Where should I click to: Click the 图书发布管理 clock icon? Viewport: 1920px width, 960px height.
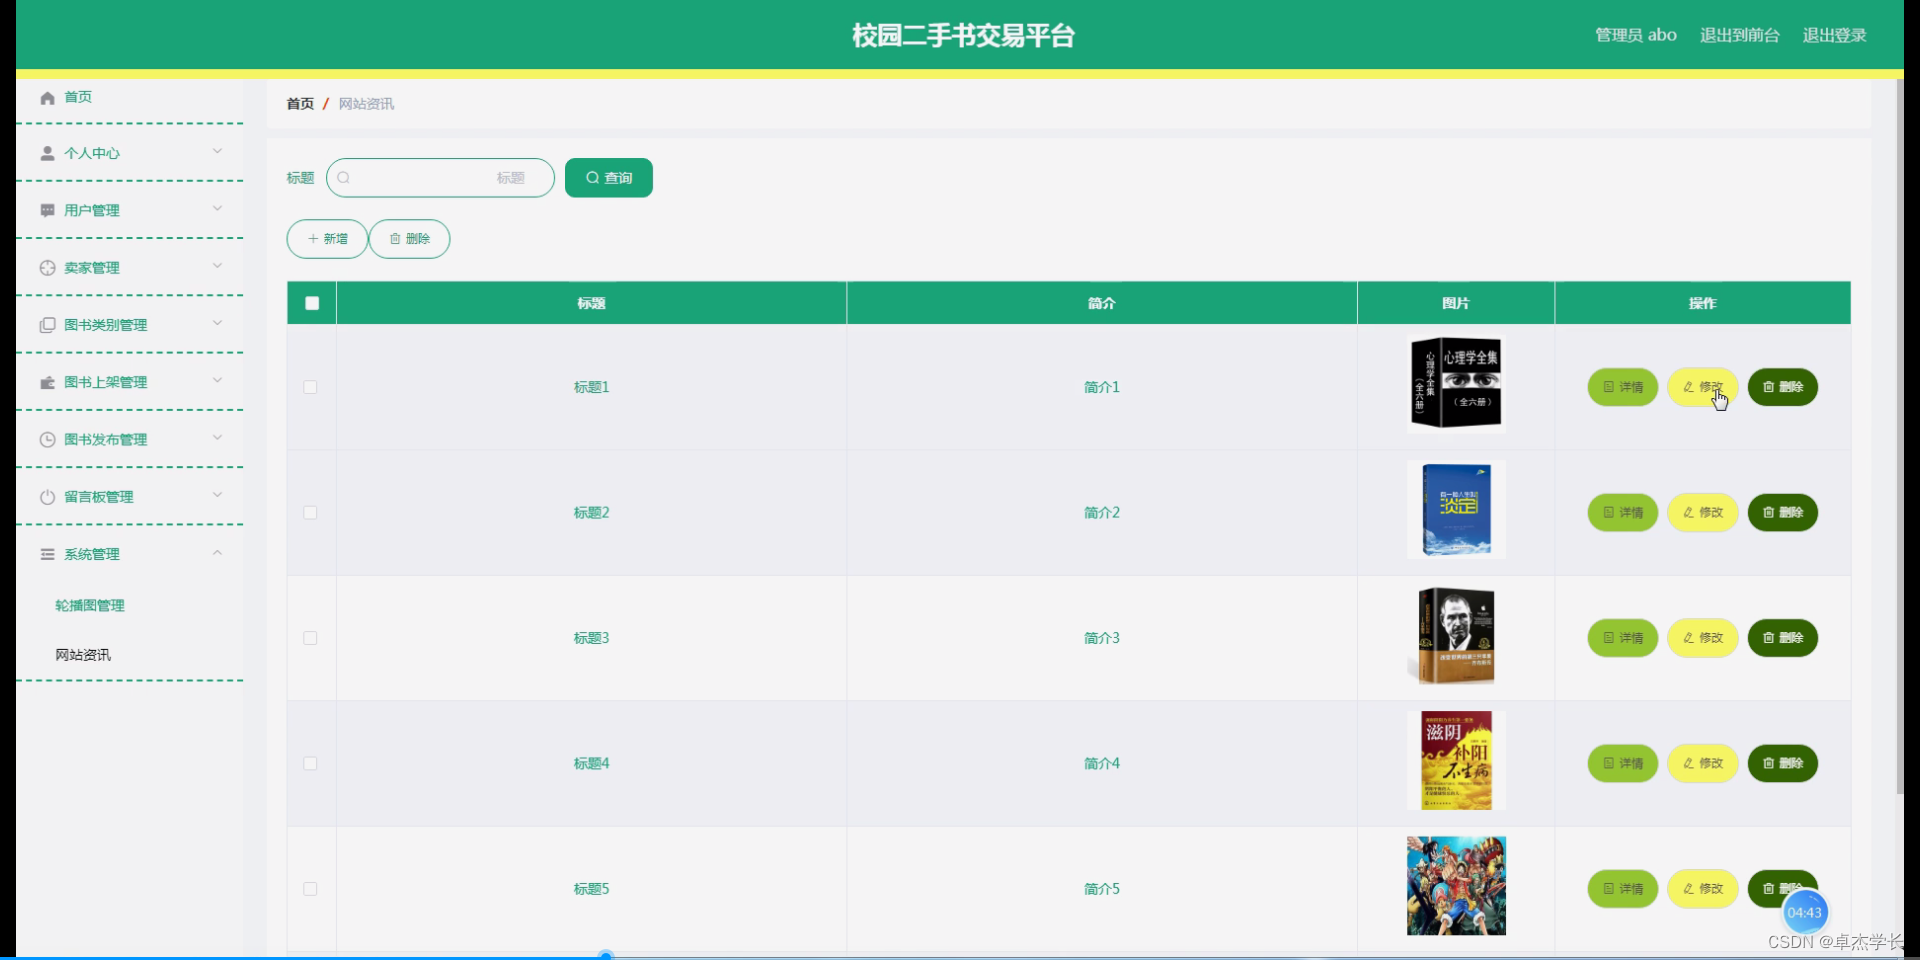coord(46,438)
